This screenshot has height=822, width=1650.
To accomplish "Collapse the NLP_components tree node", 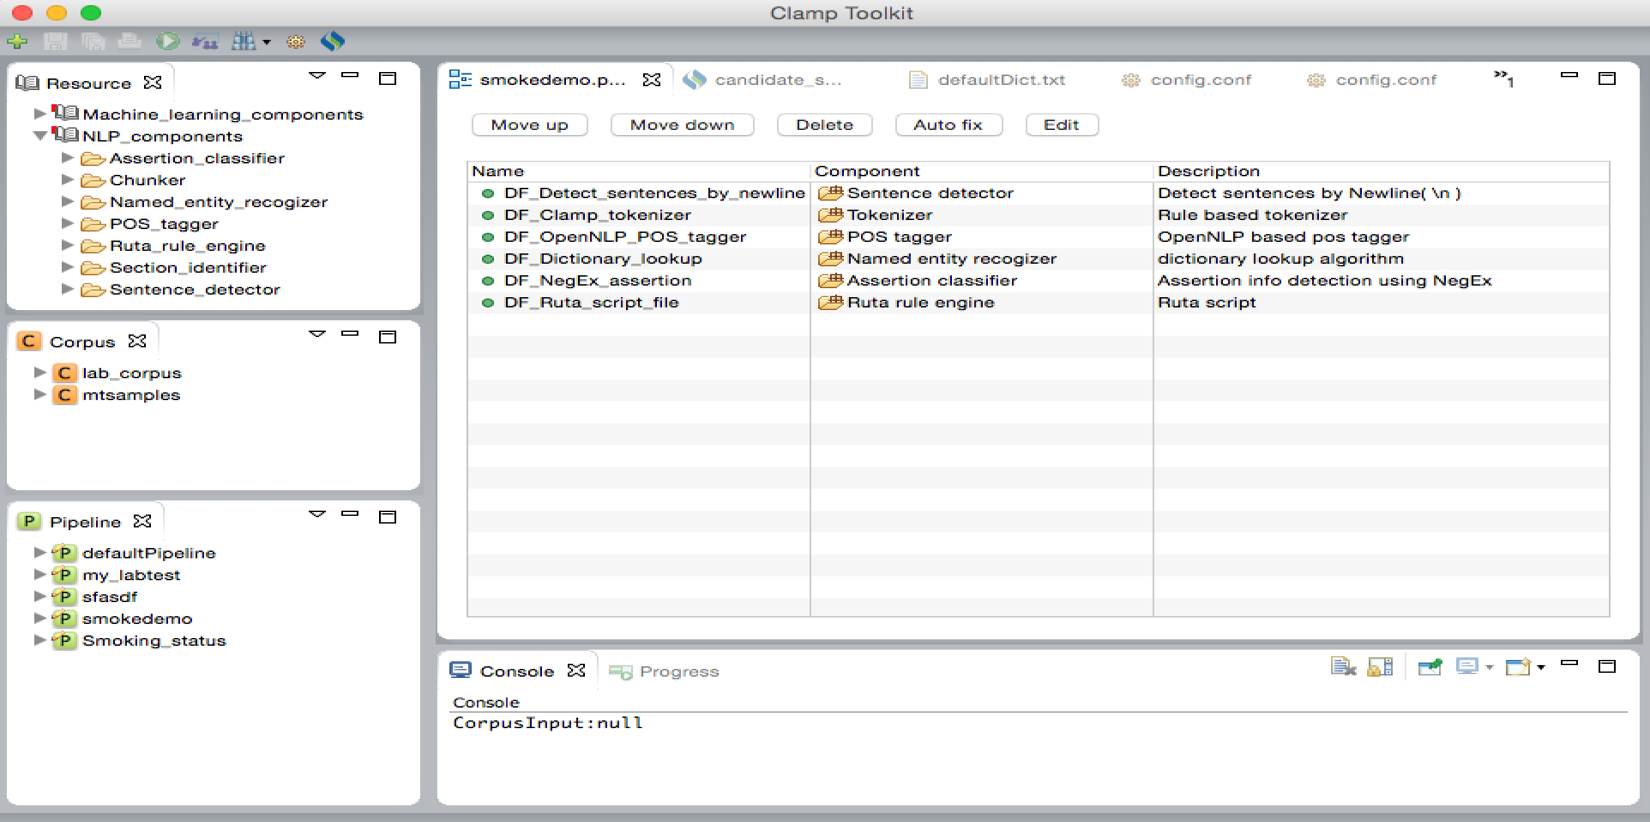I will pos(40,136).
